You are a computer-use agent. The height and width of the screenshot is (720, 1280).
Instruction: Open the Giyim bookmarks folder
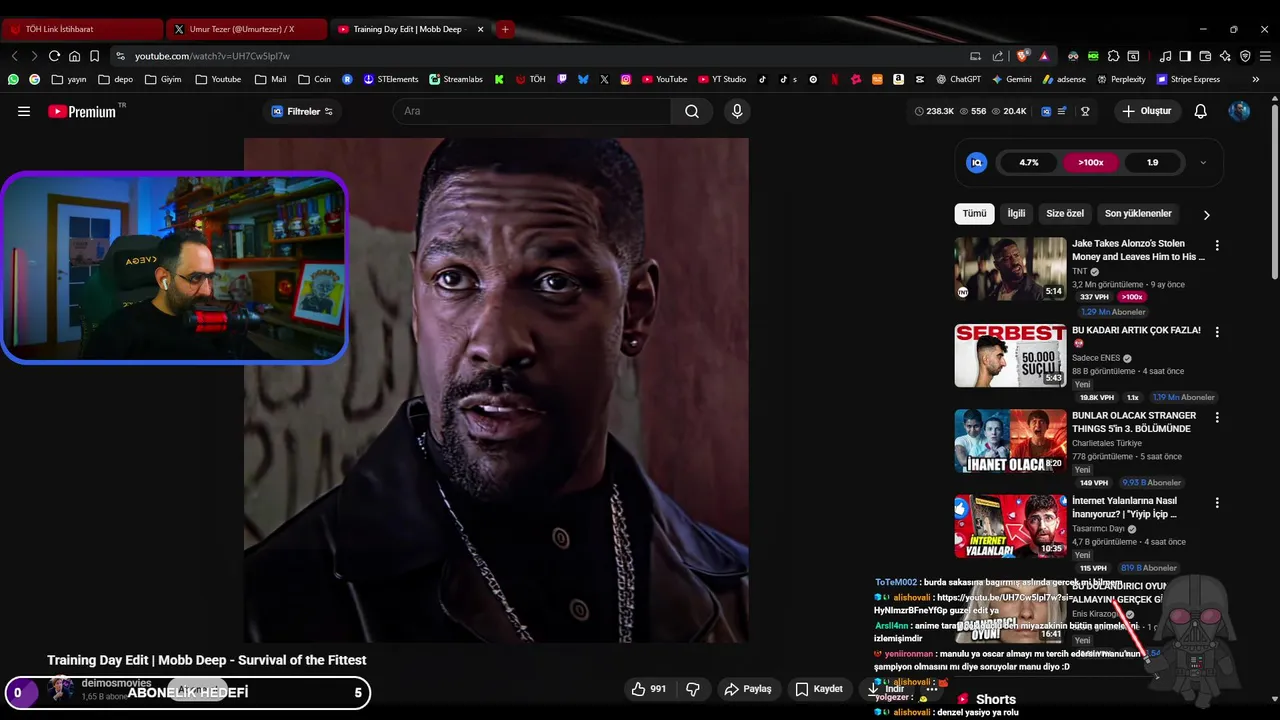pyautogui.click(x=163, y=79)
